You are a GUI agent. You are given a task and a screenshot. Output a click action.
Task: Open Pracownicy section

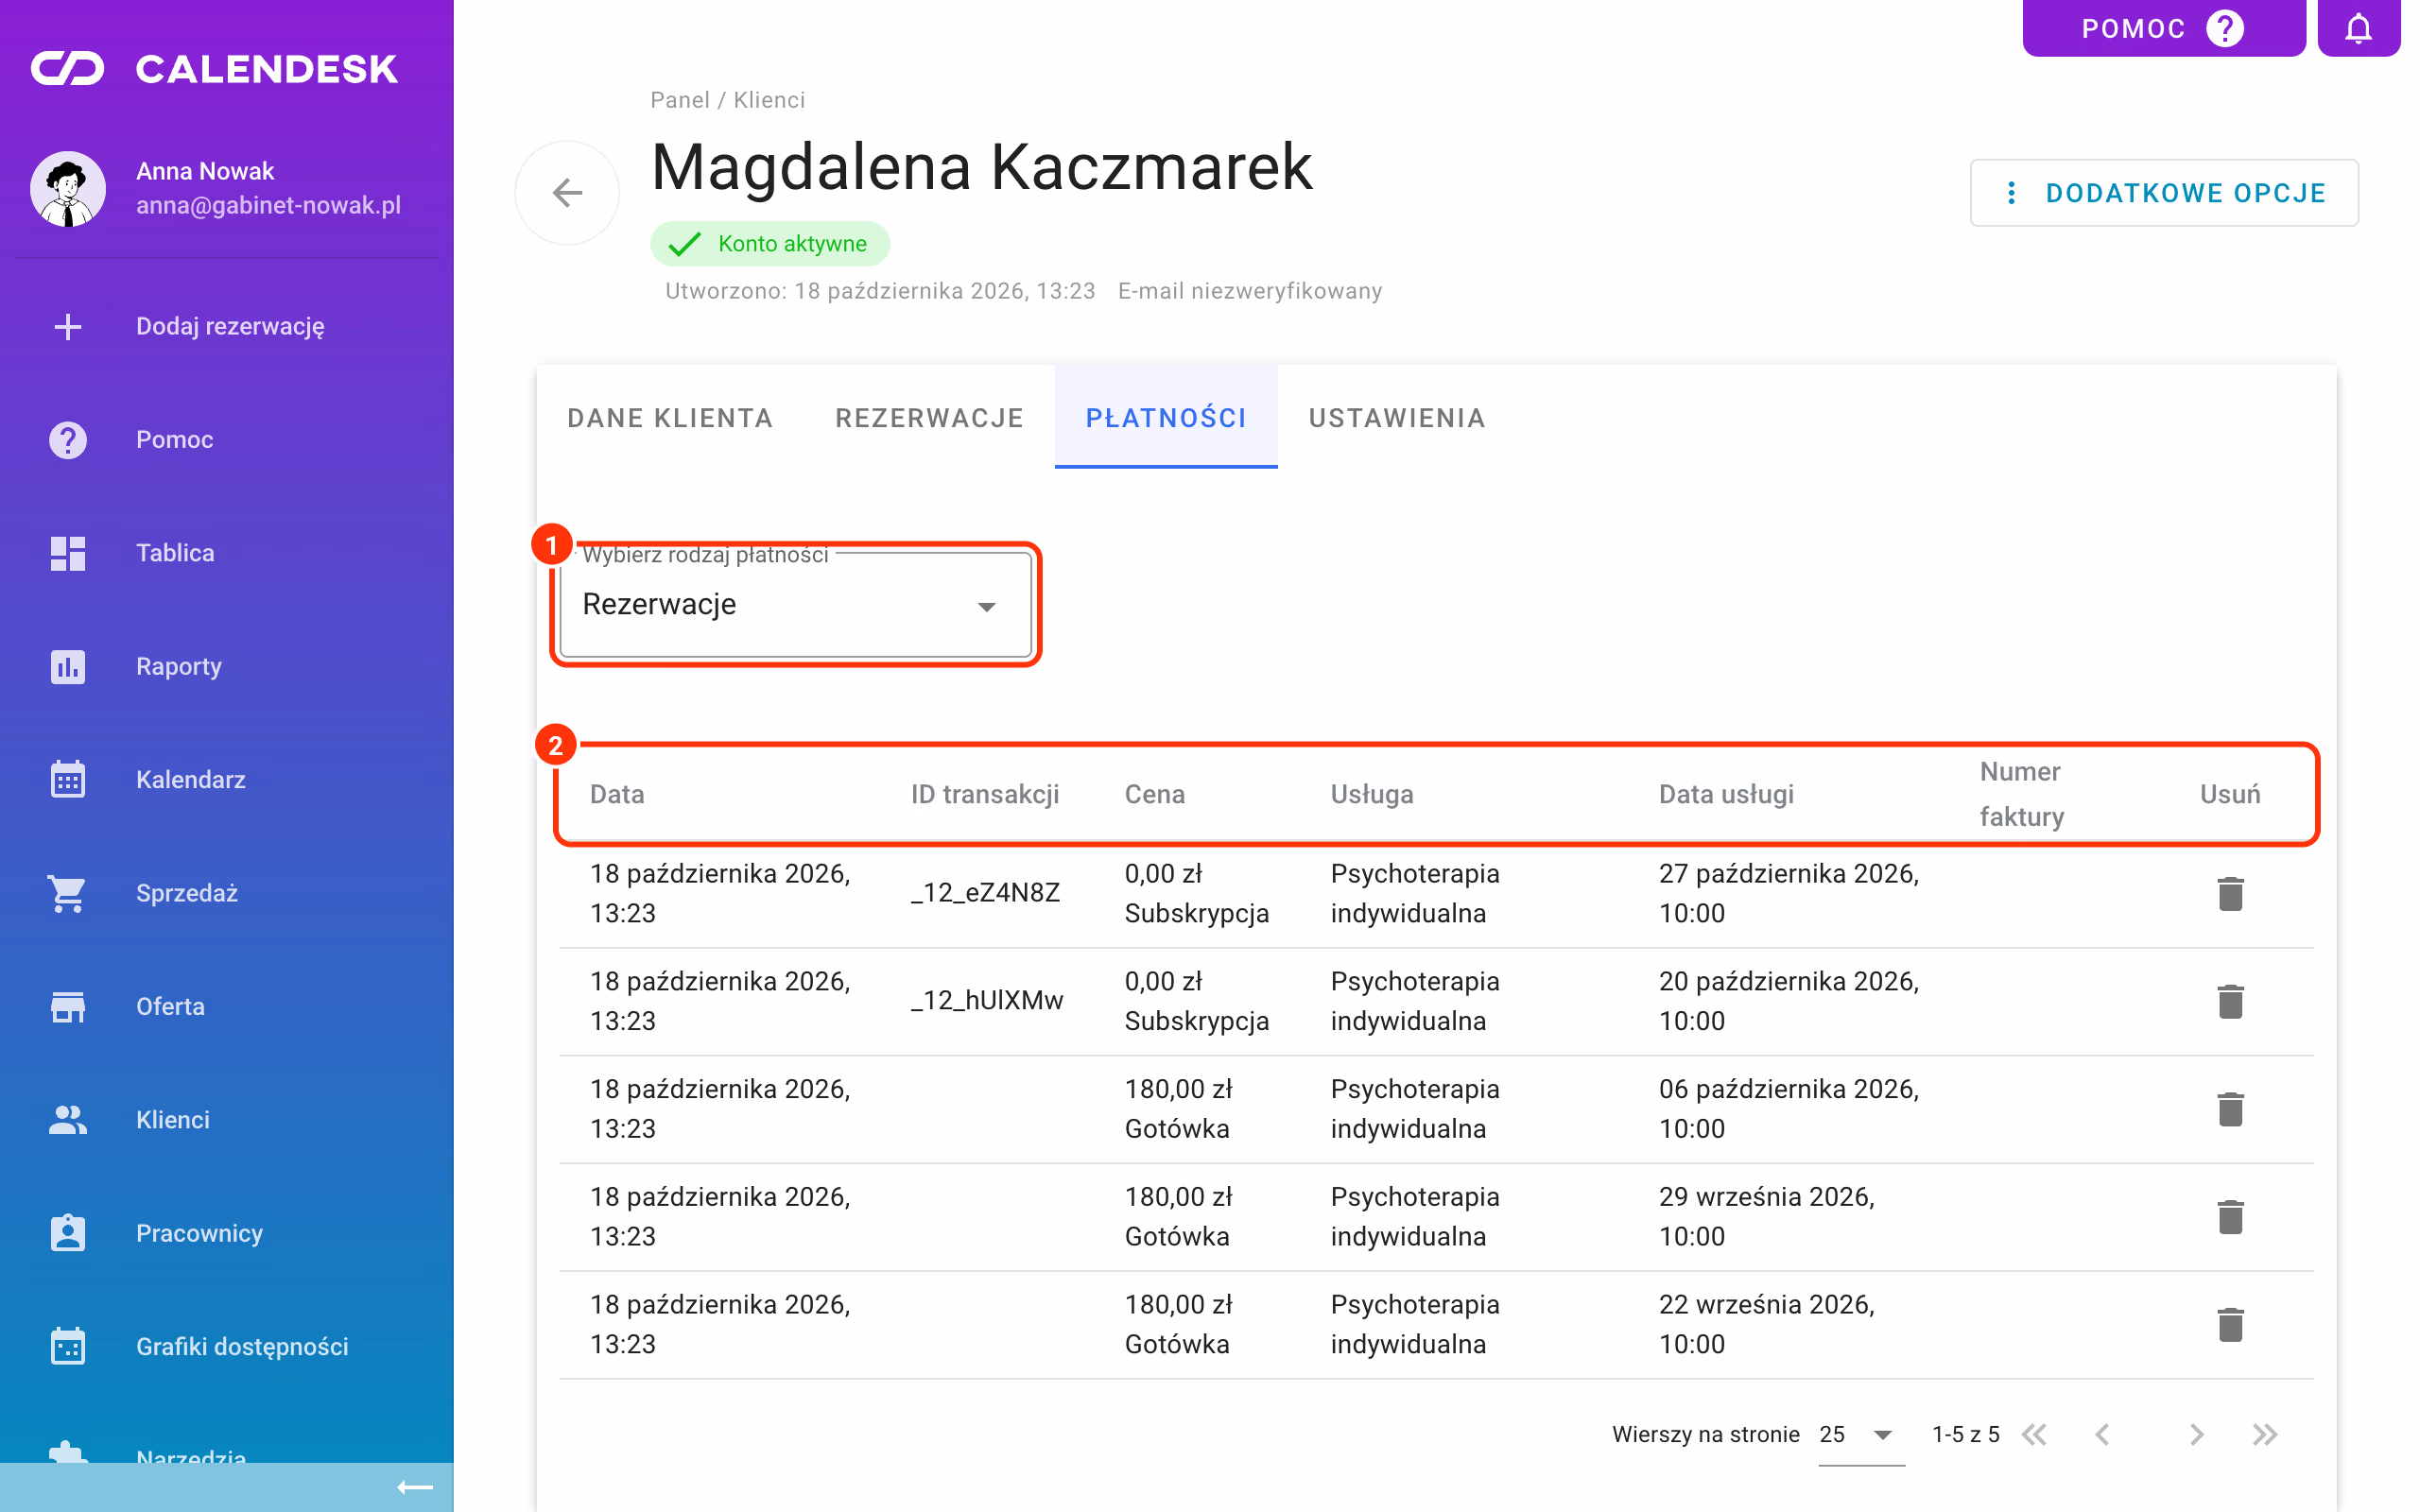click(x=226, y=1233)
